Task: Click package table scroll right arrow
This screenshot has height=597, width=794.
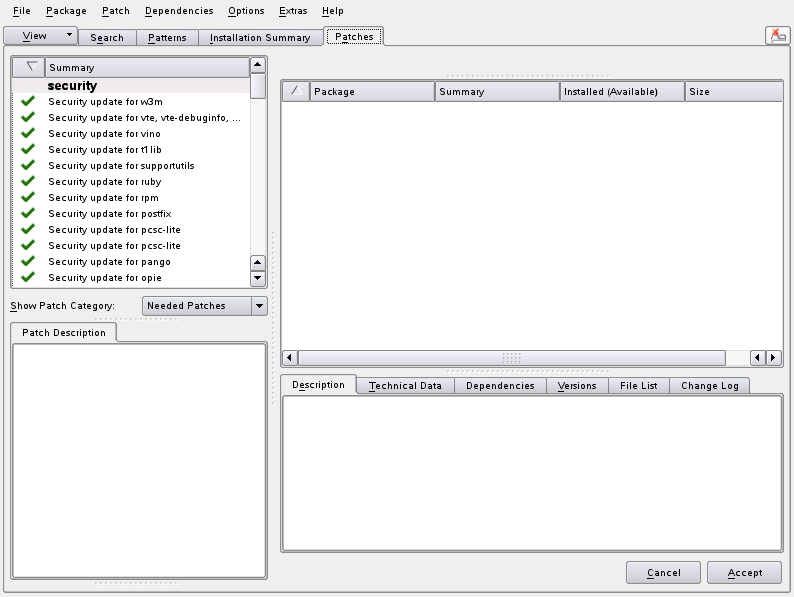Action: pos(773,358)
